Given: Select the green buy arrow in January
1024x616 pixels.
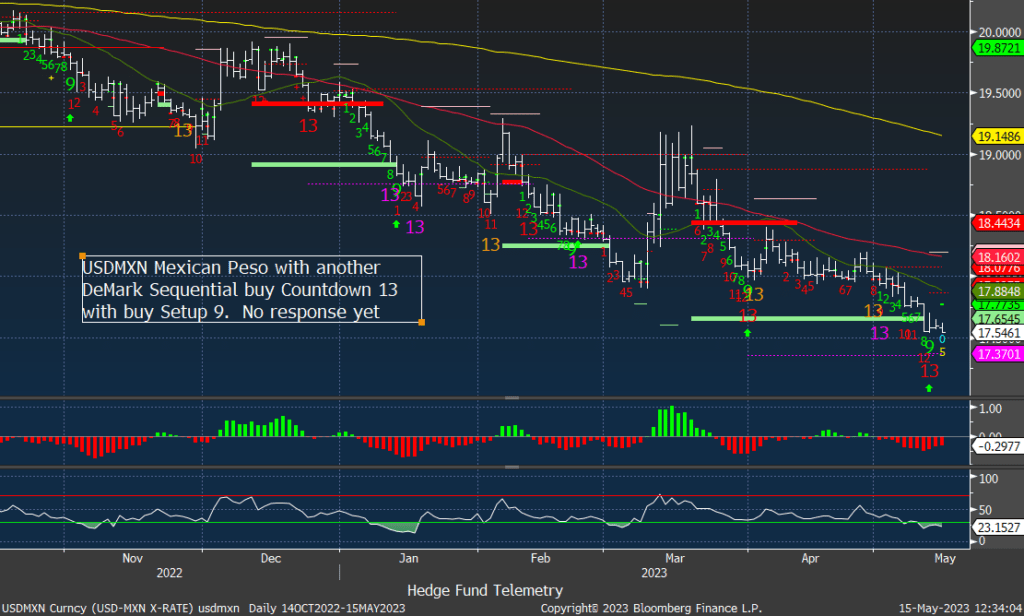Looking at the screenshot, I should tap(397, 224).
